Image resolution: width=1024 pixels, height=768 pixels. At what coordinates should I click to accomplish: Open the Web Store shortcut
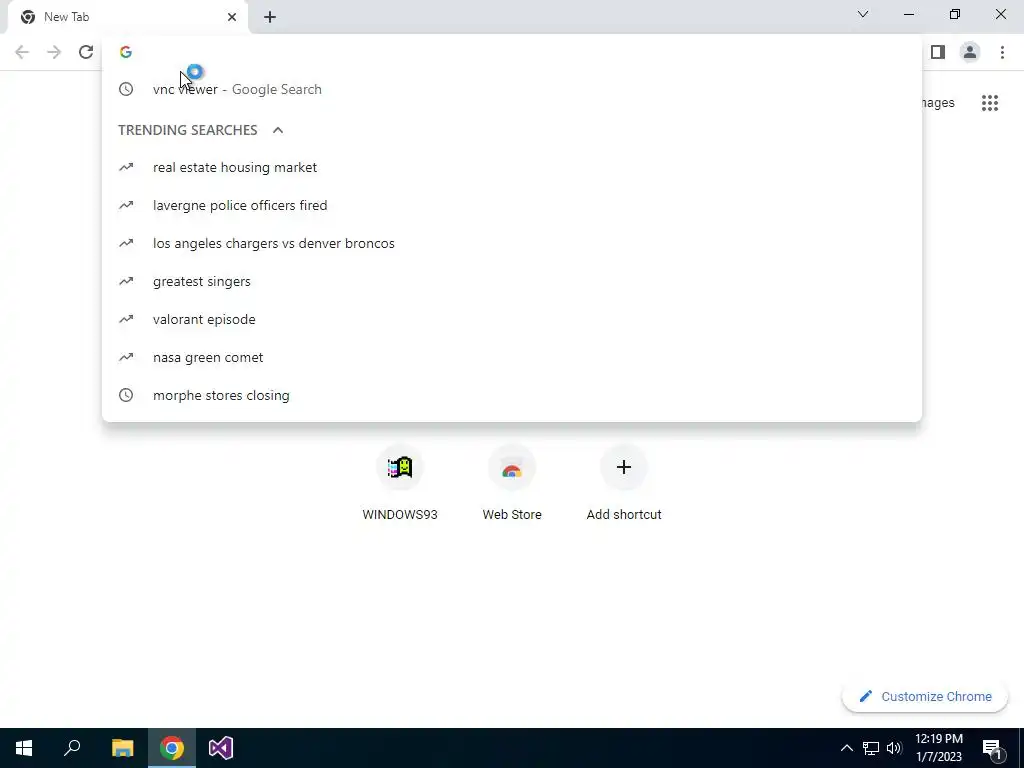click(x=512, y=484)
